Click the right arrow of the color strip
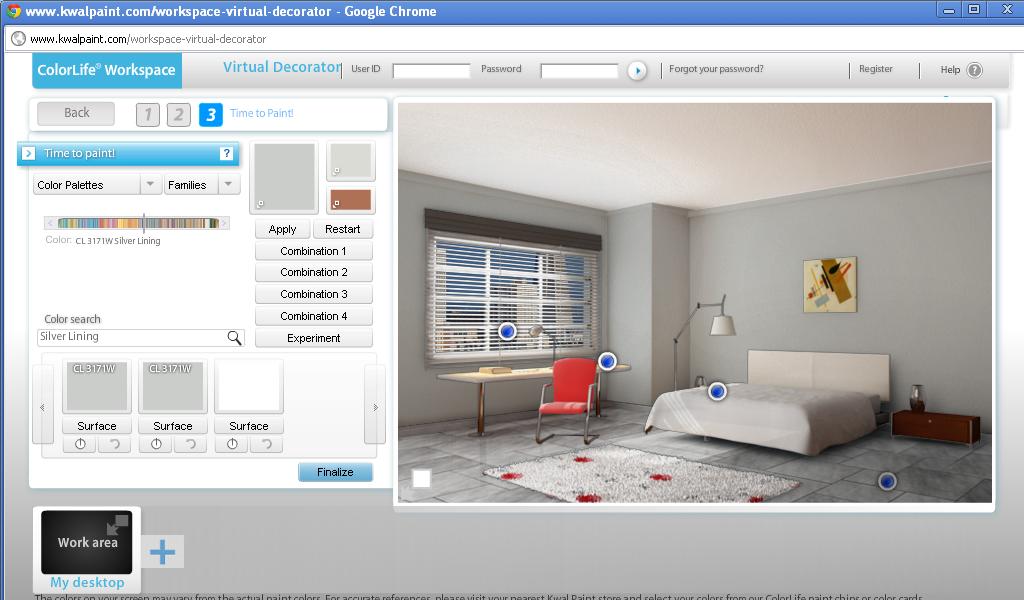 click(224, 223)
